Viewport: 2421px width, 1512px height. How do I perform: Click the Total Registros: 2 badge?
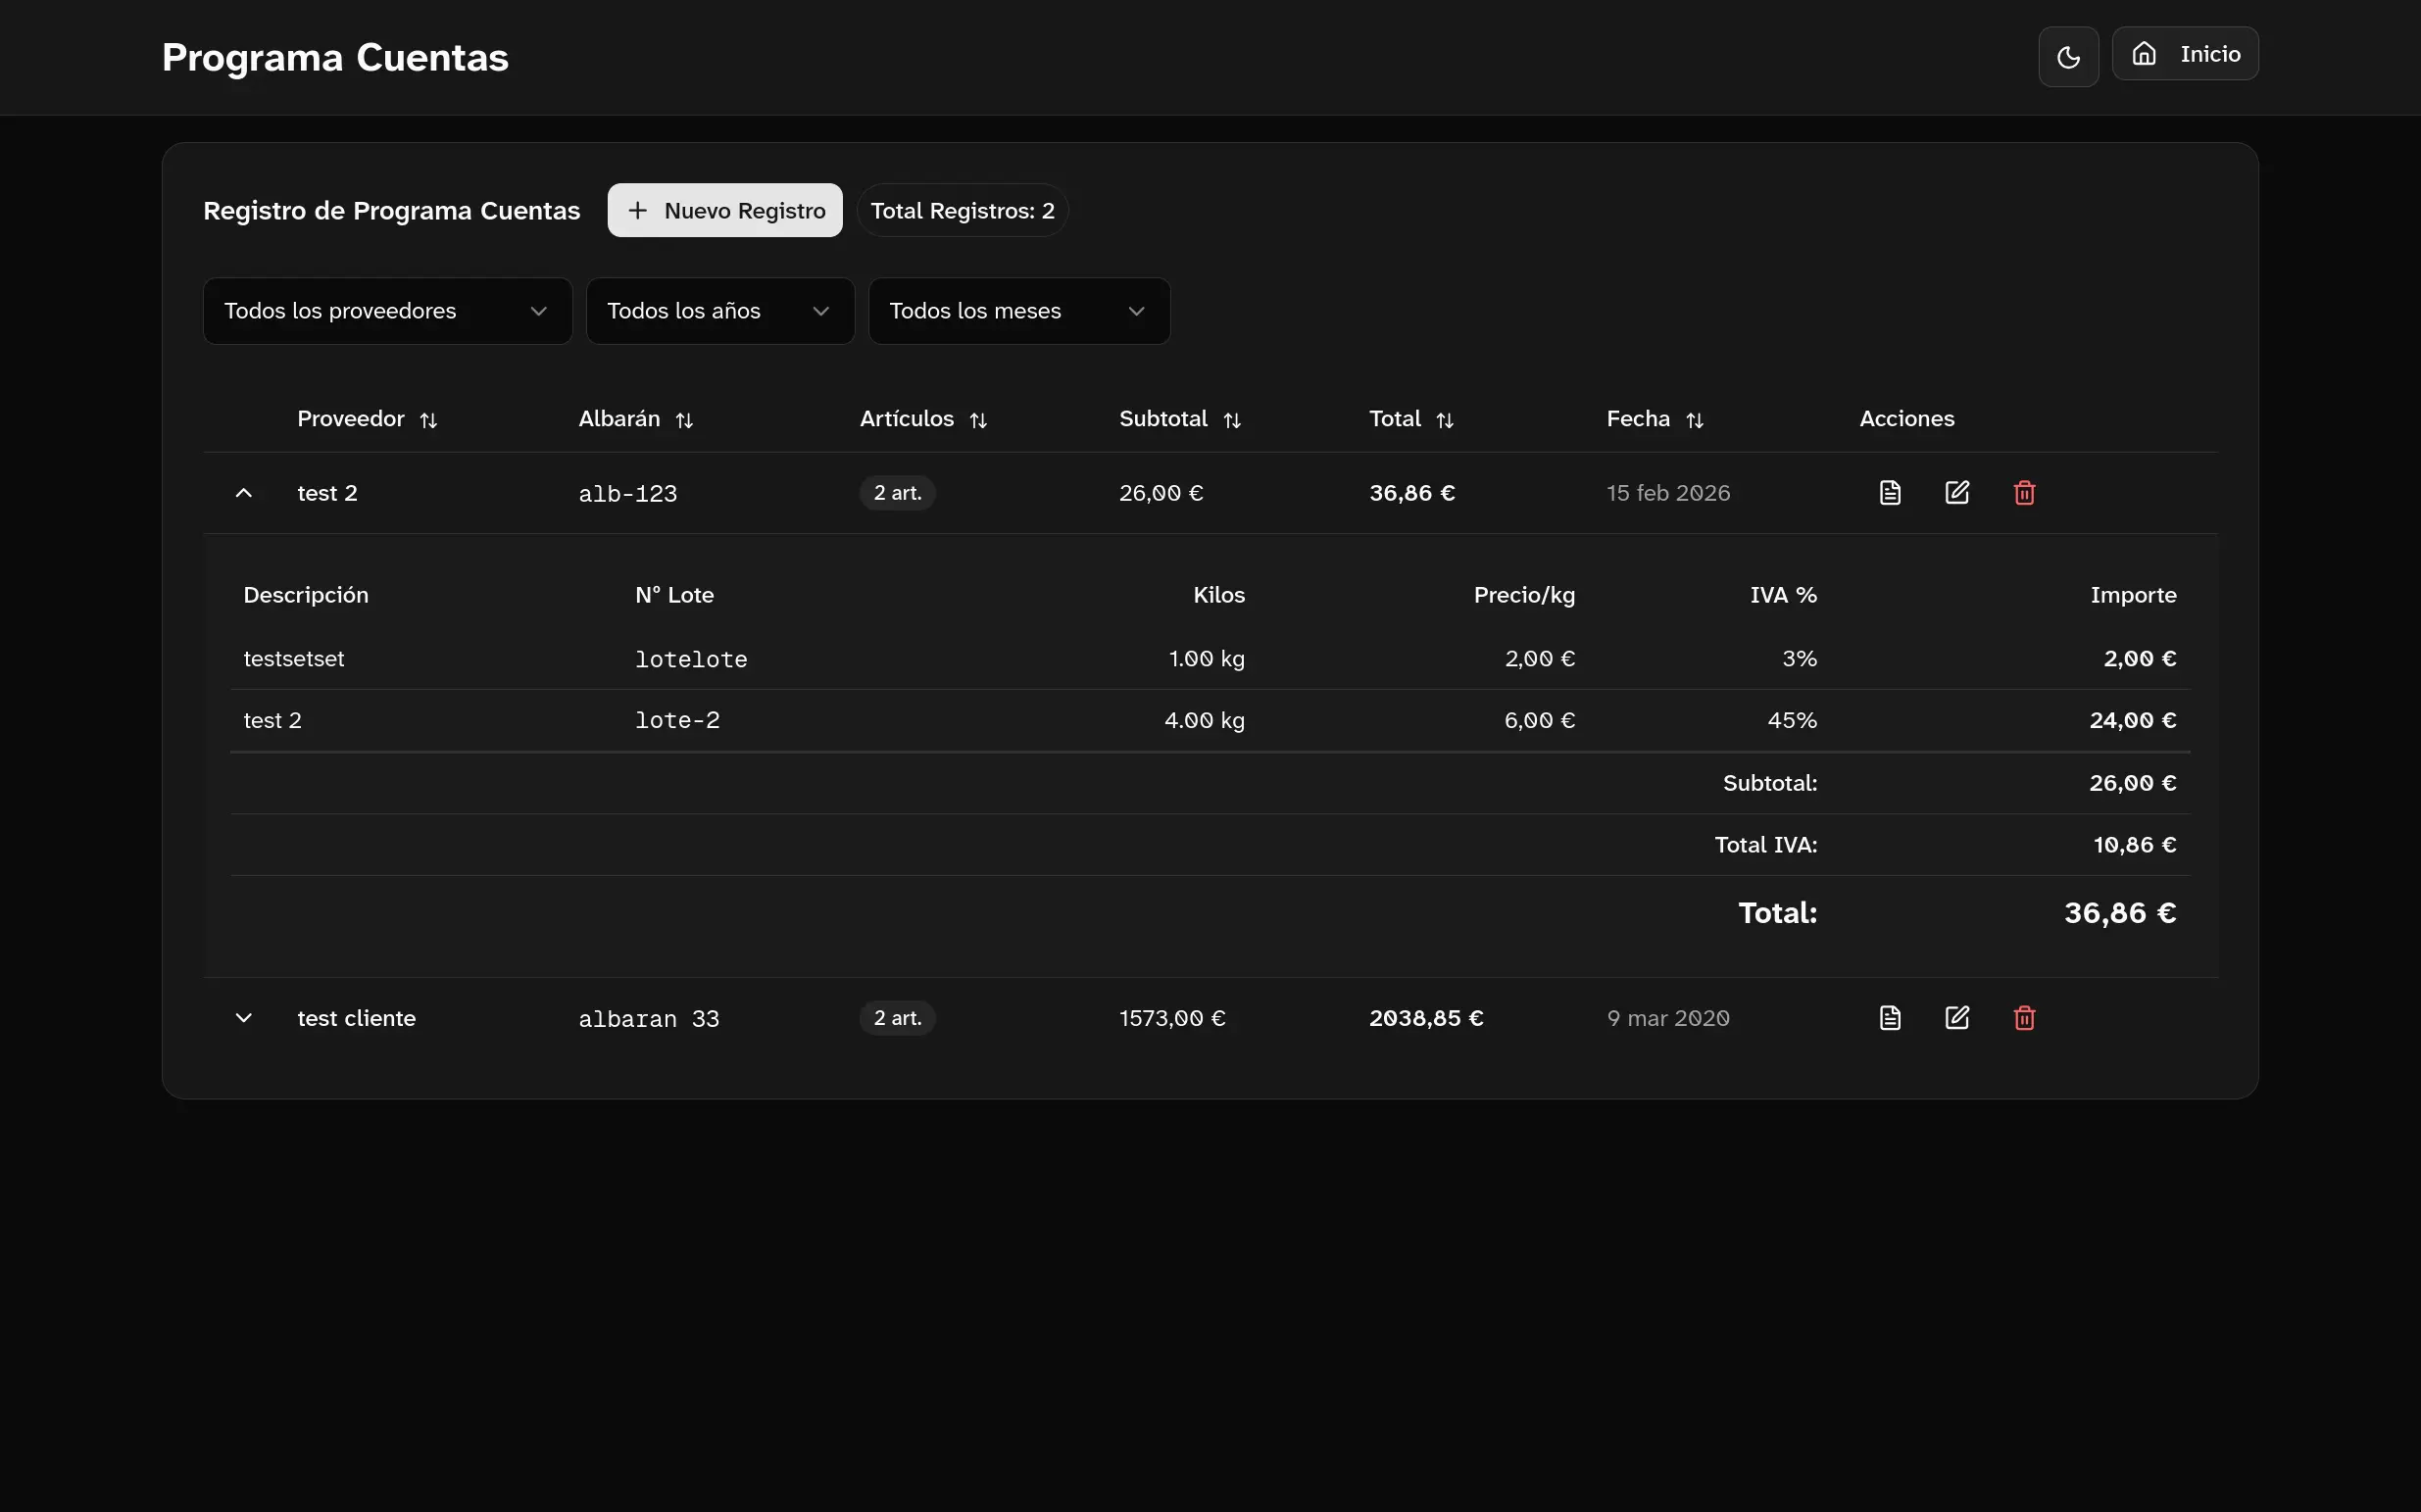(962, 210)
